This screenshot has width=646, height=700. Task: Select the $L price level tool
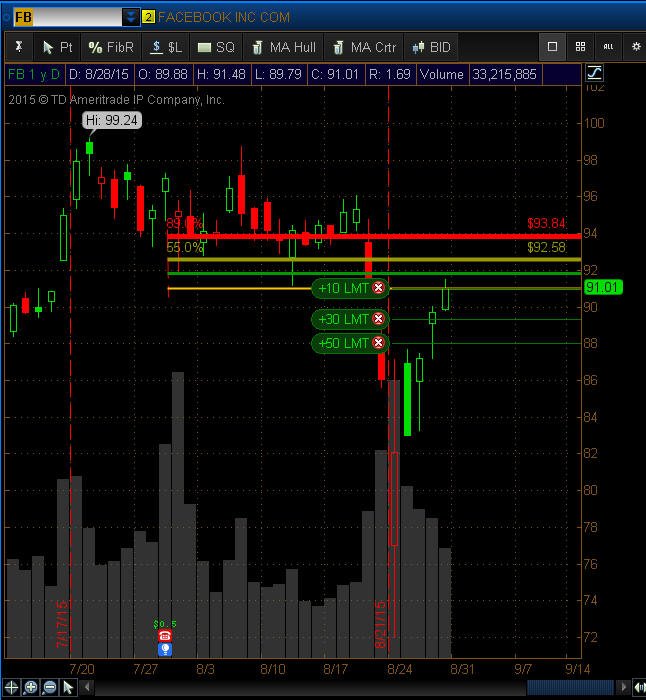pyautogui.click(x=166, y=47)
